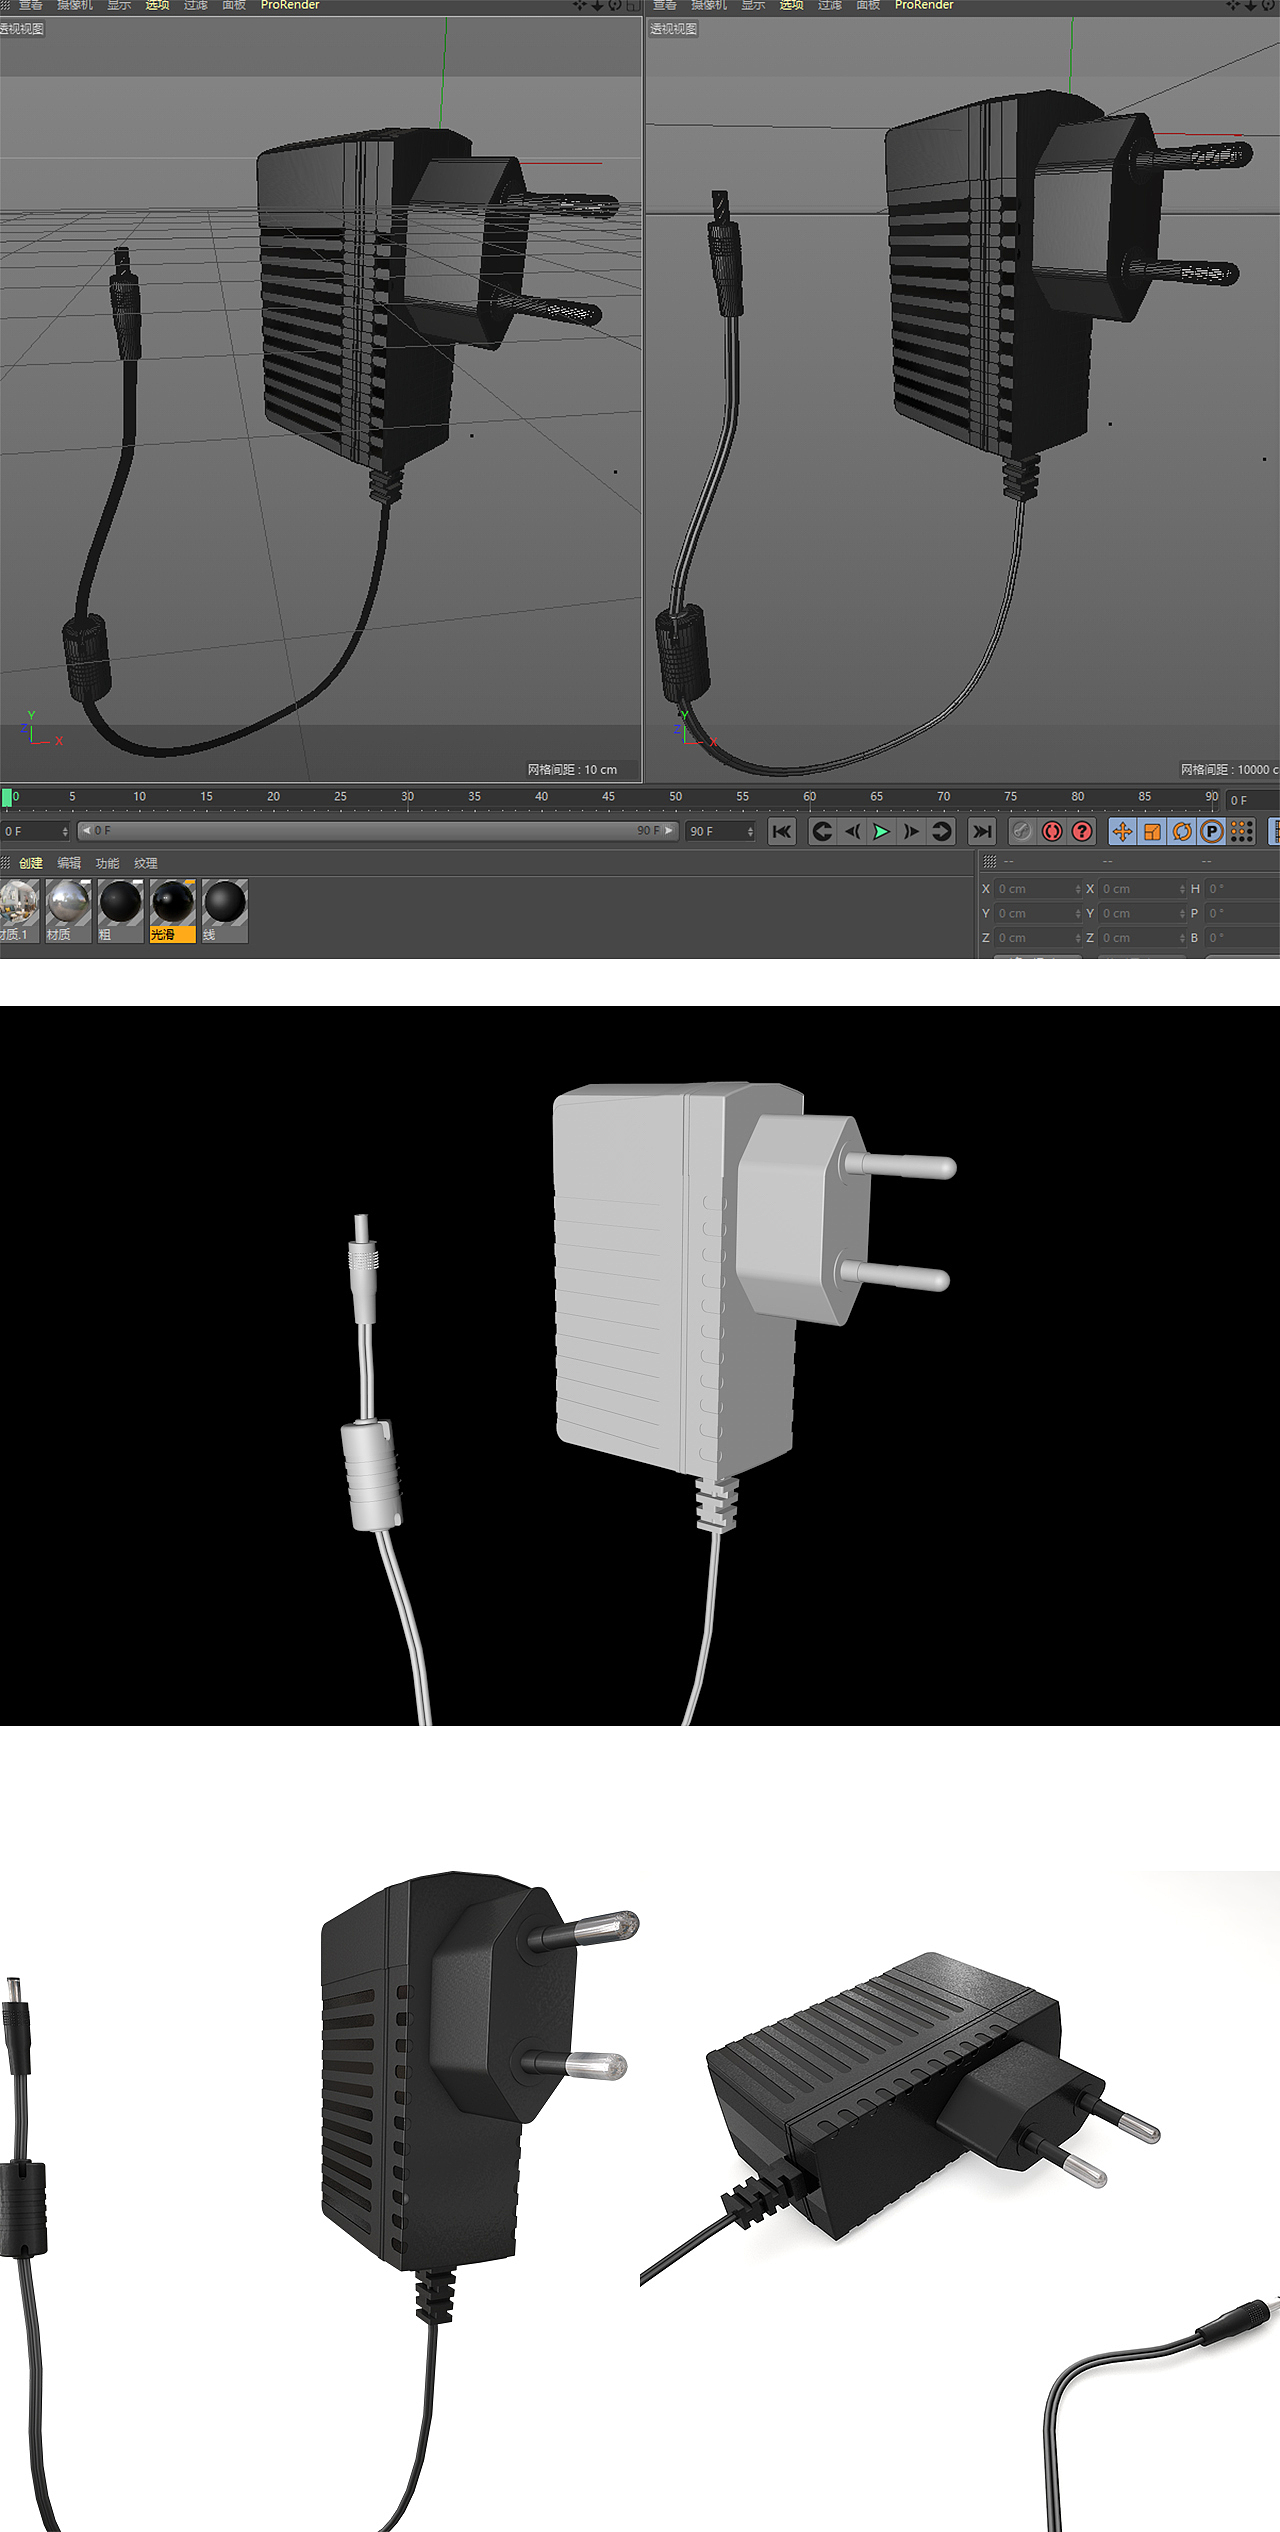This screenshot has height=2532, width=1280.
Task: Click the 90 F end field stepper arrows
Action: pos(750,831)
